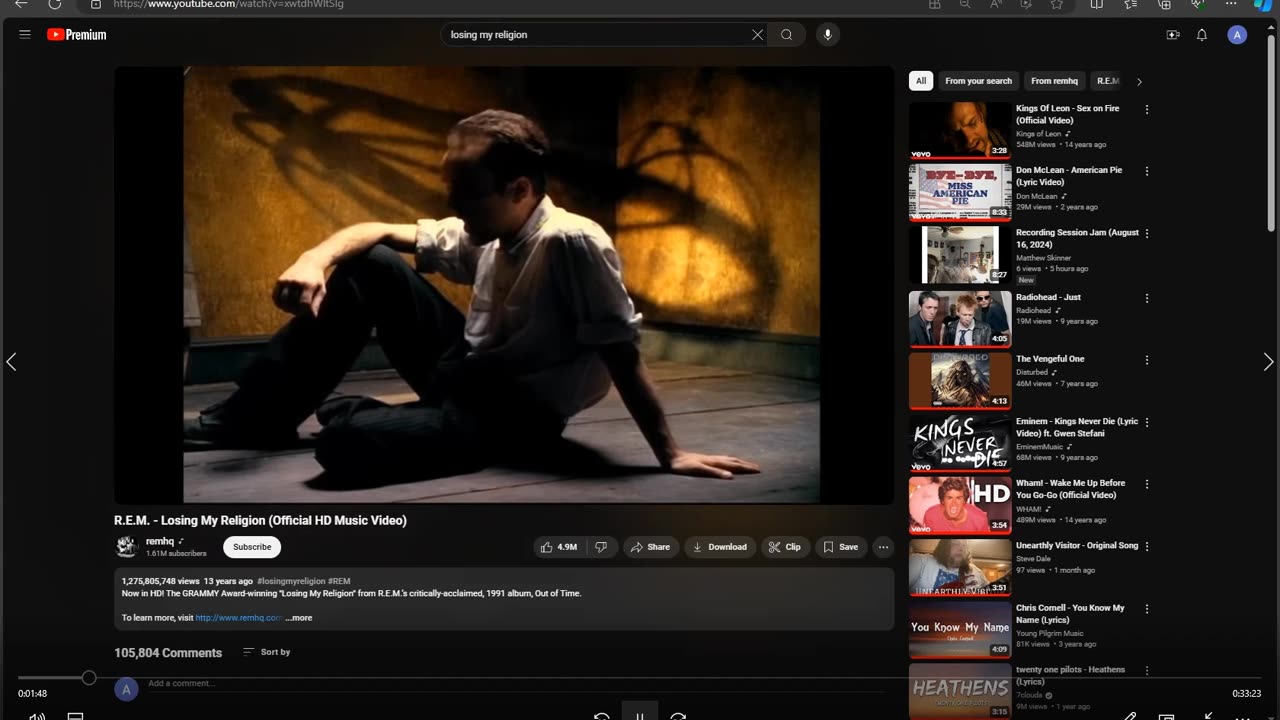The image size is (1280, 720).
Task: Clear the search box with X
Action: (x=757, y=35)
